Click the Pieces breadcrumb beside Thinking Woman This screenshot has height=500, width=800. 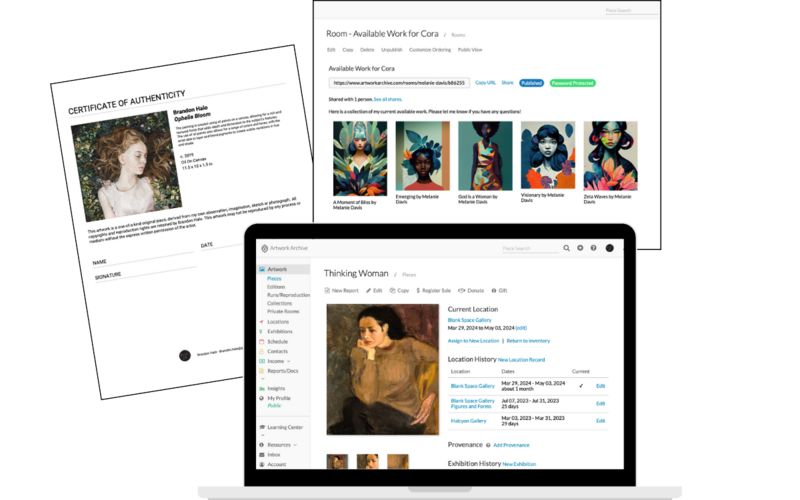tap(409, 274)
